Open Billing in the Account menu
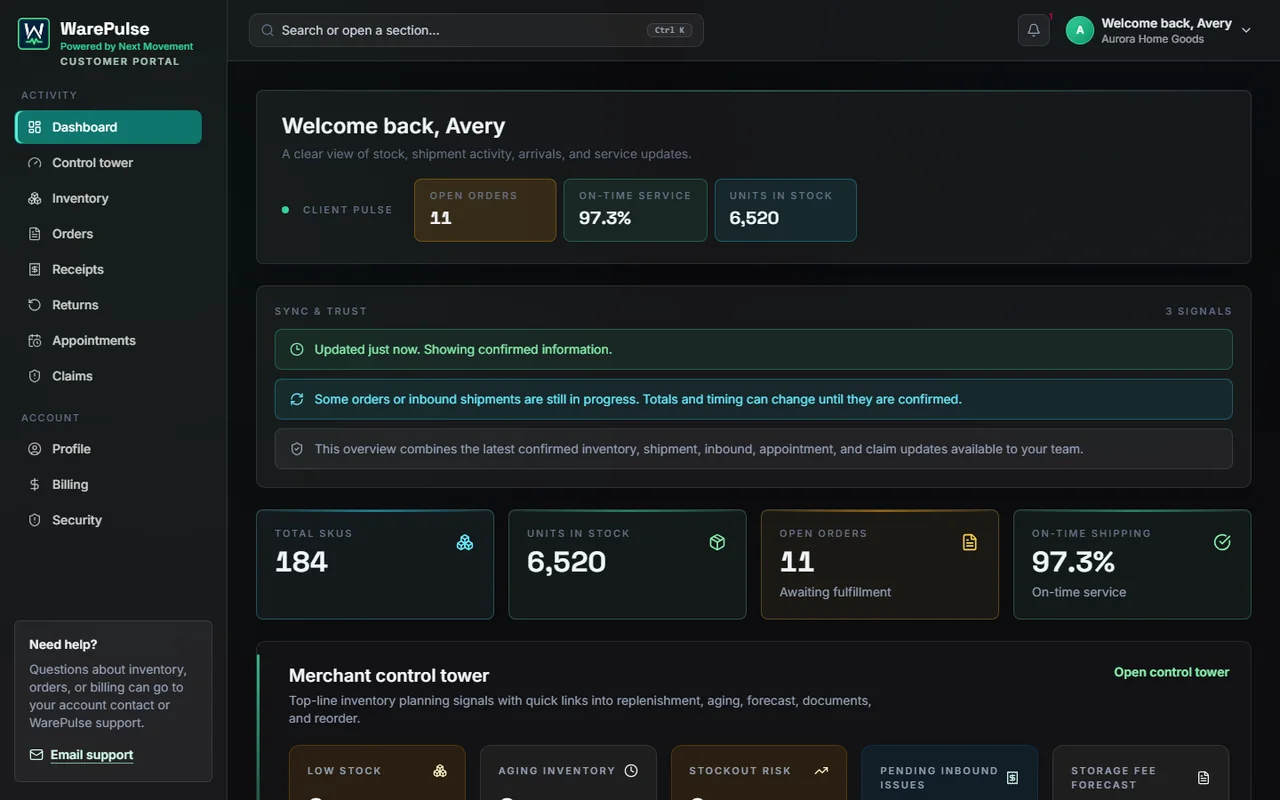 tap(109, 484)
